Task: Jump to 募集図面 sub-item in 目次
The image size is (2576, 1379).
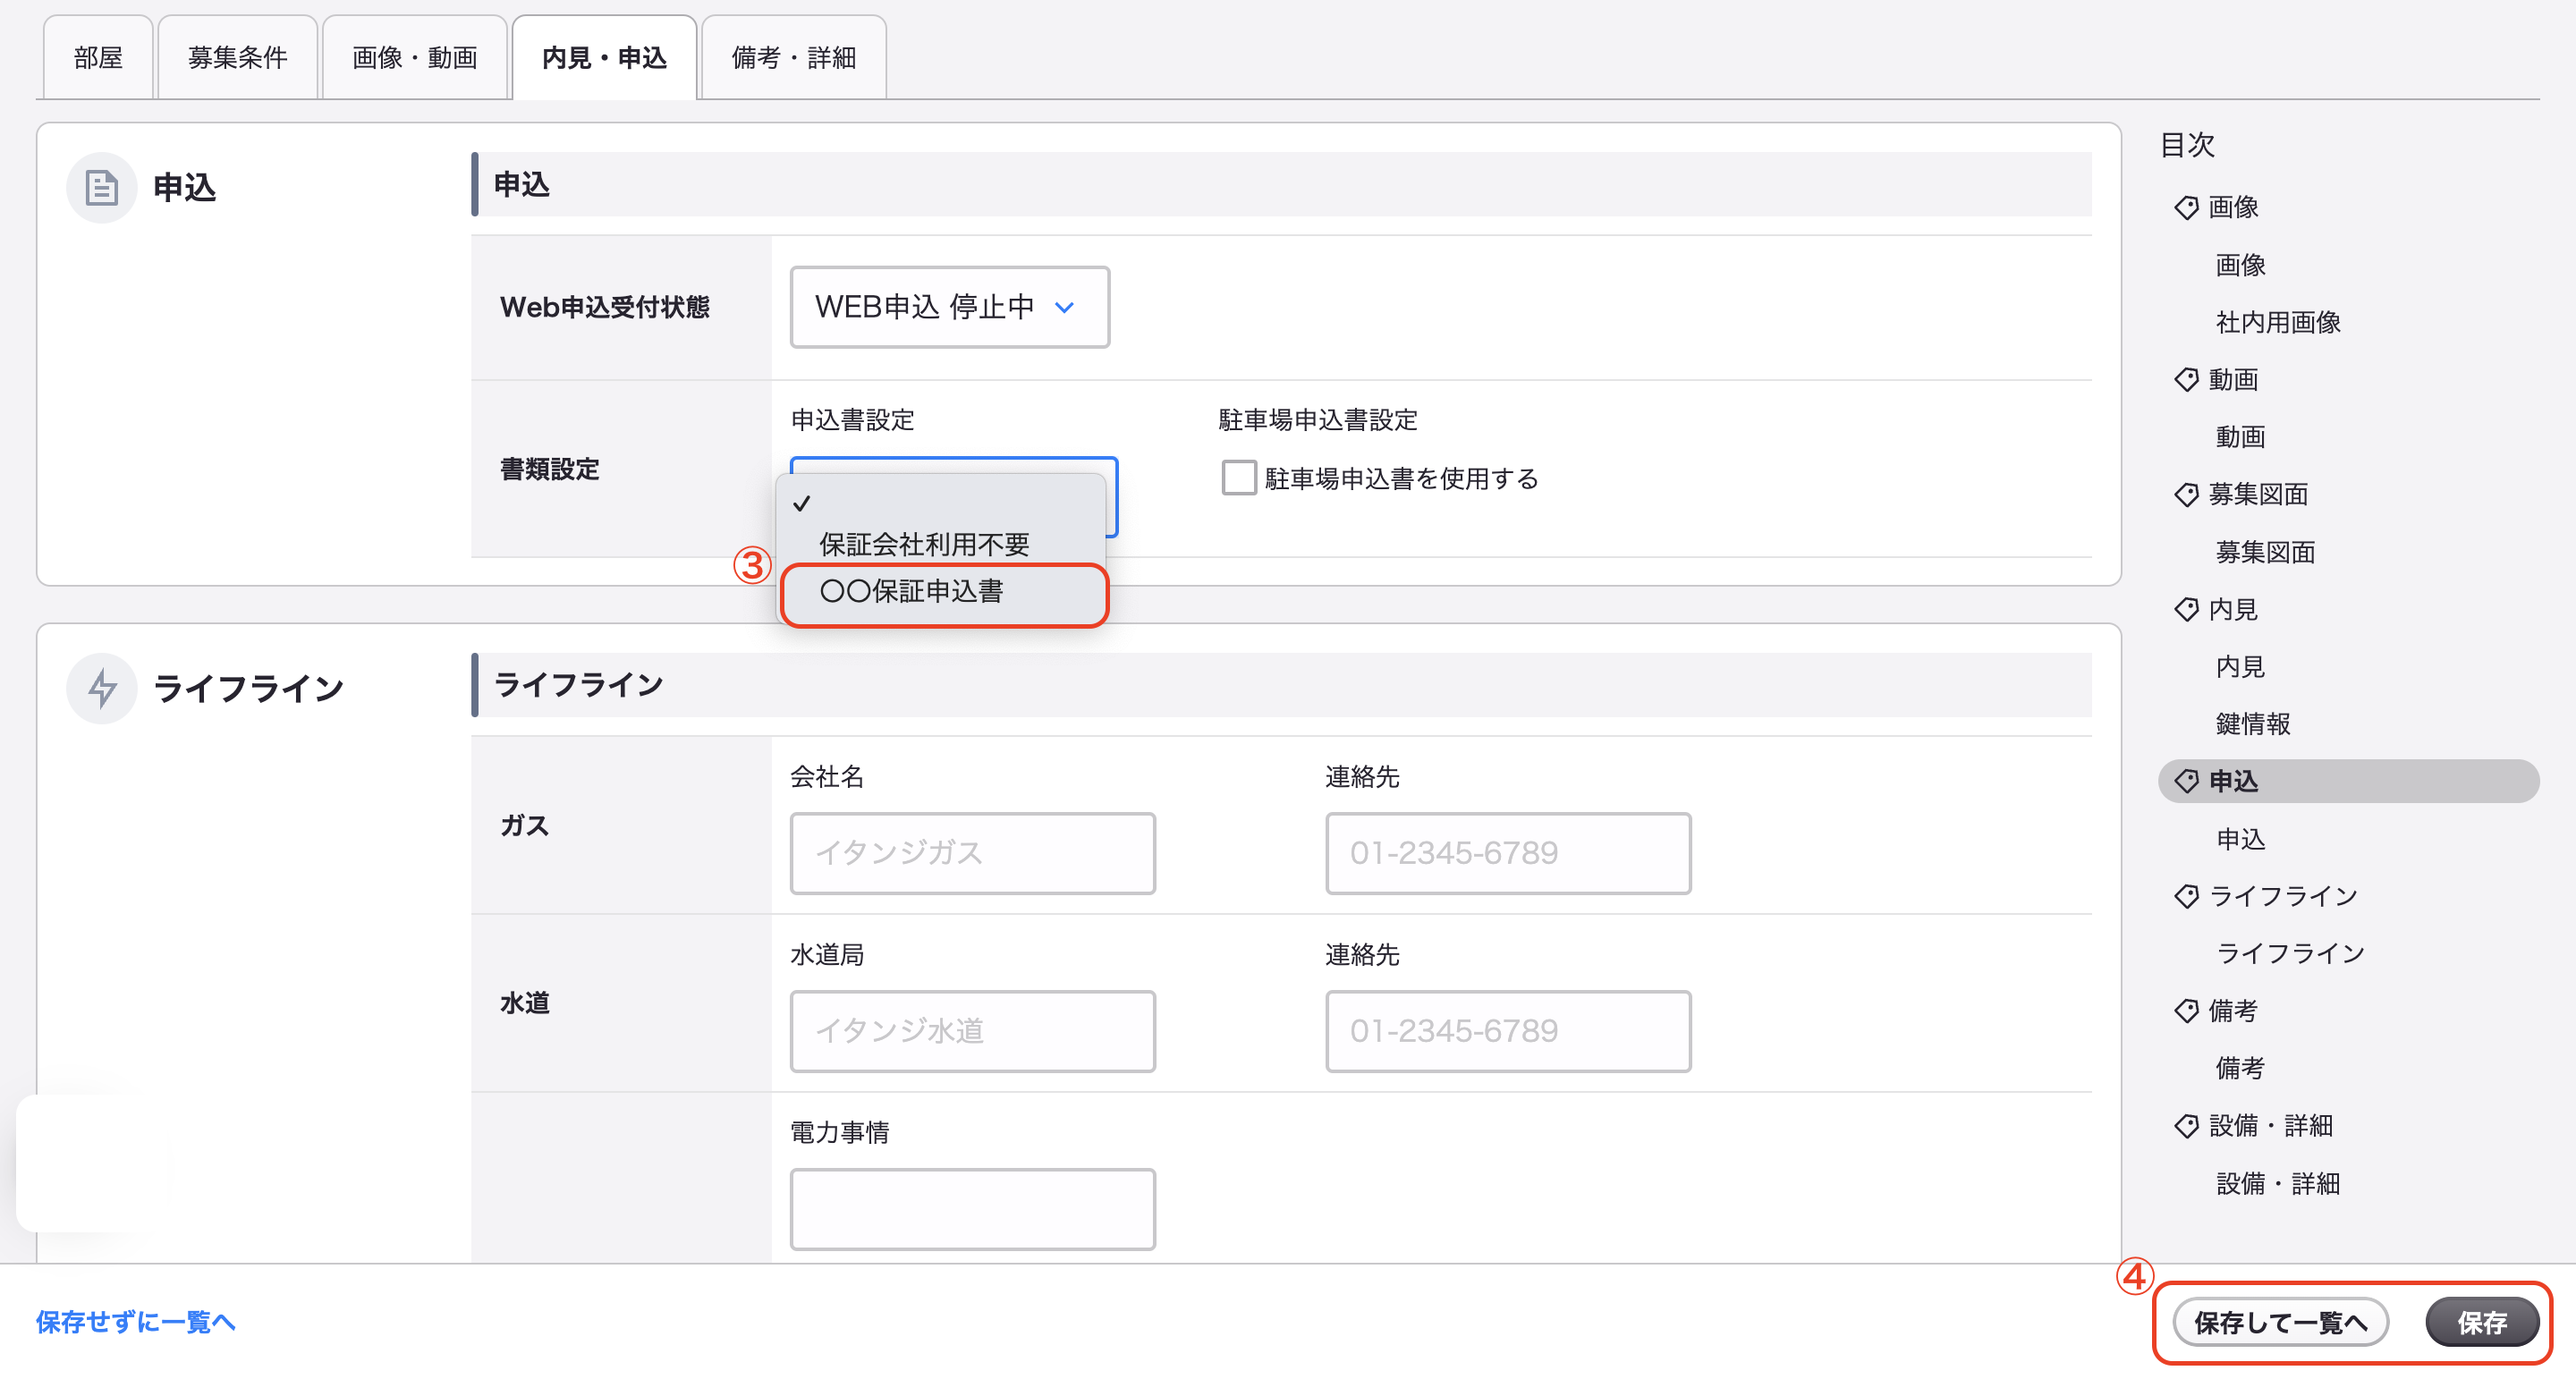Action: (2265, 552)
